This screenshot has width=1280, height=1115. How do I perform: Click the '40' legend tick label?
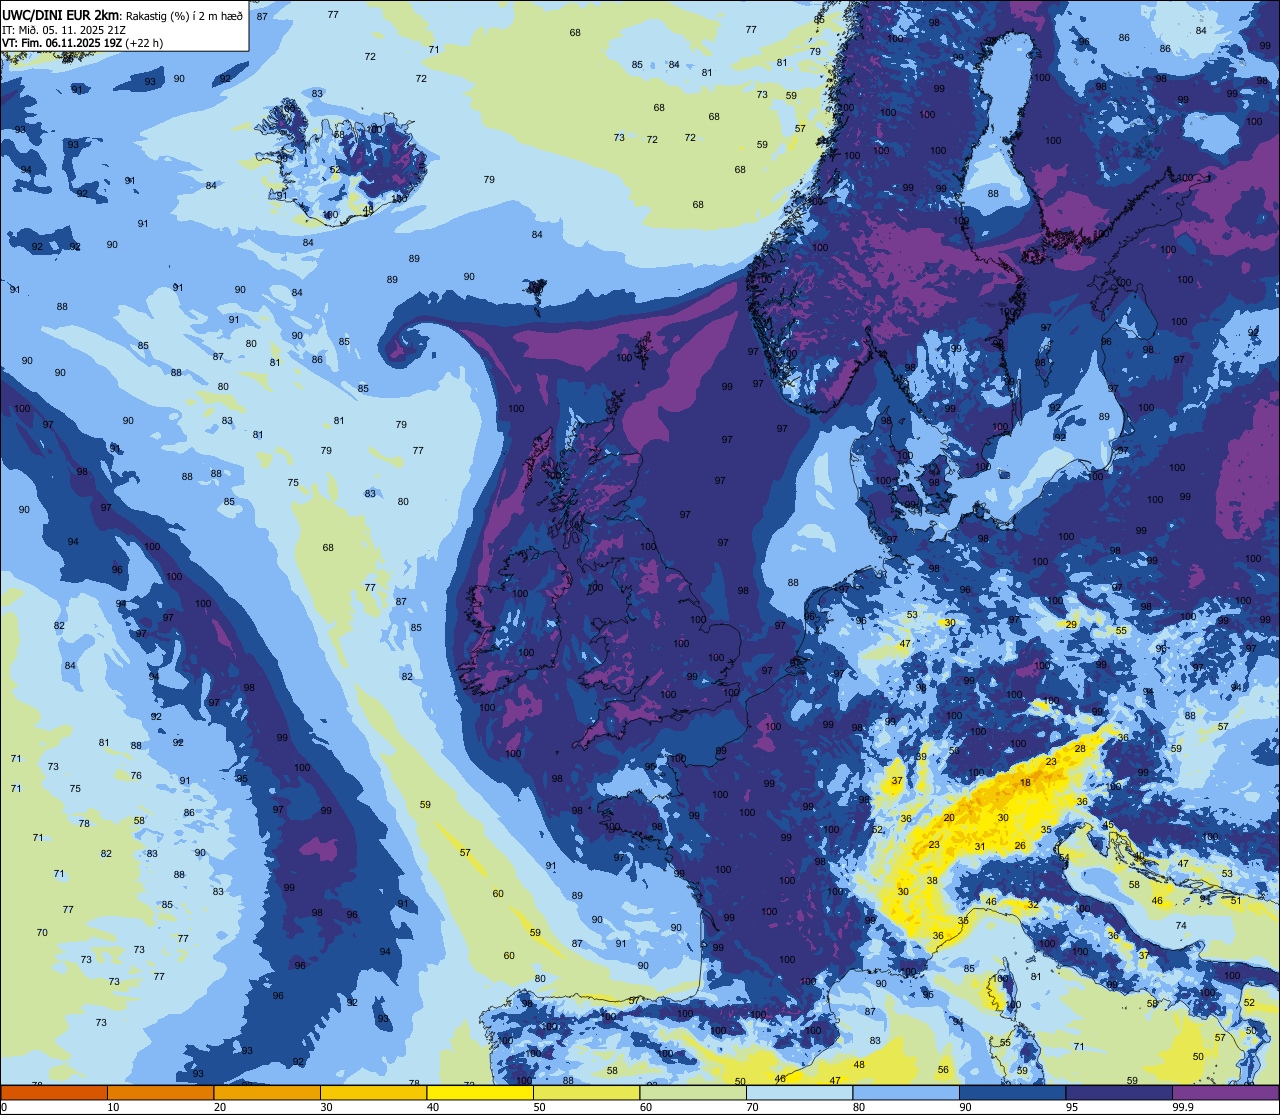(433, 1107)
